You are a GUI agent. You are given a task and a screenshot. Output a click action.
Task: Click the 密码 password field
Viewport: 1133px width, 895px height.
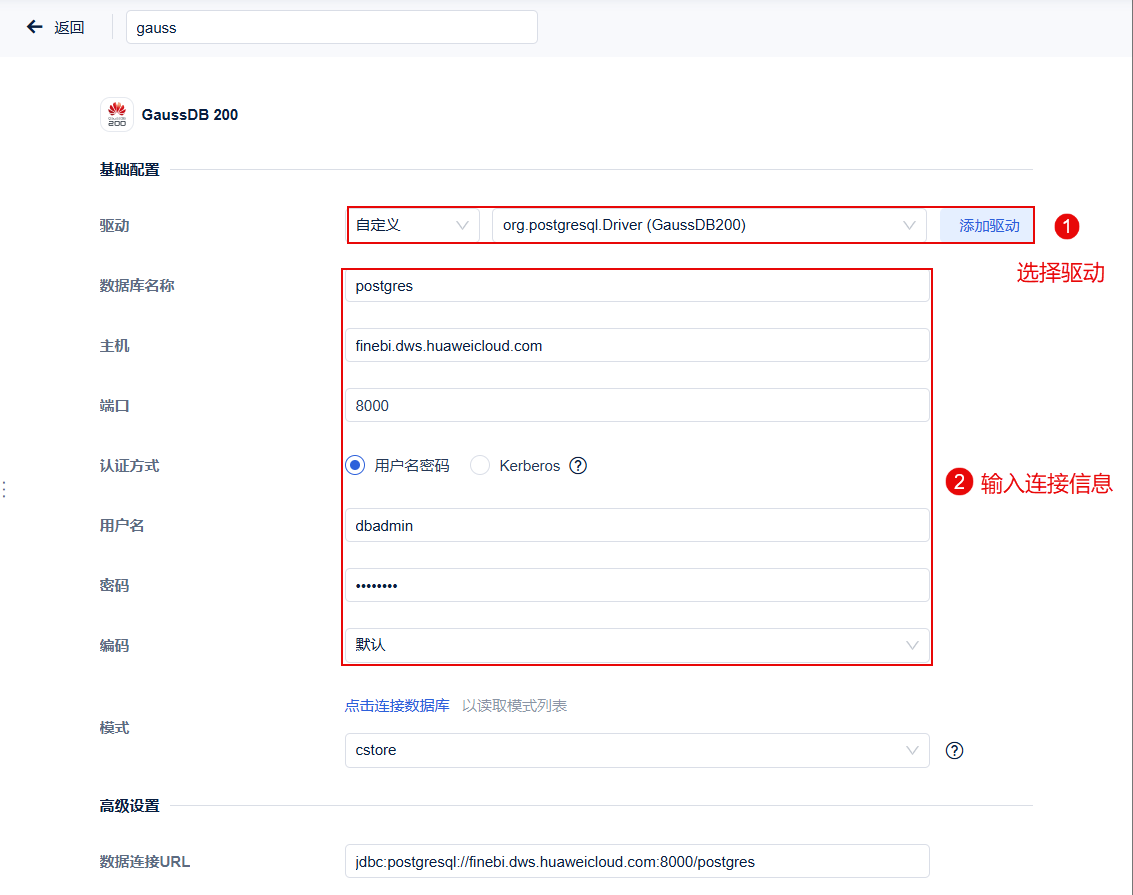coord(637,586)
